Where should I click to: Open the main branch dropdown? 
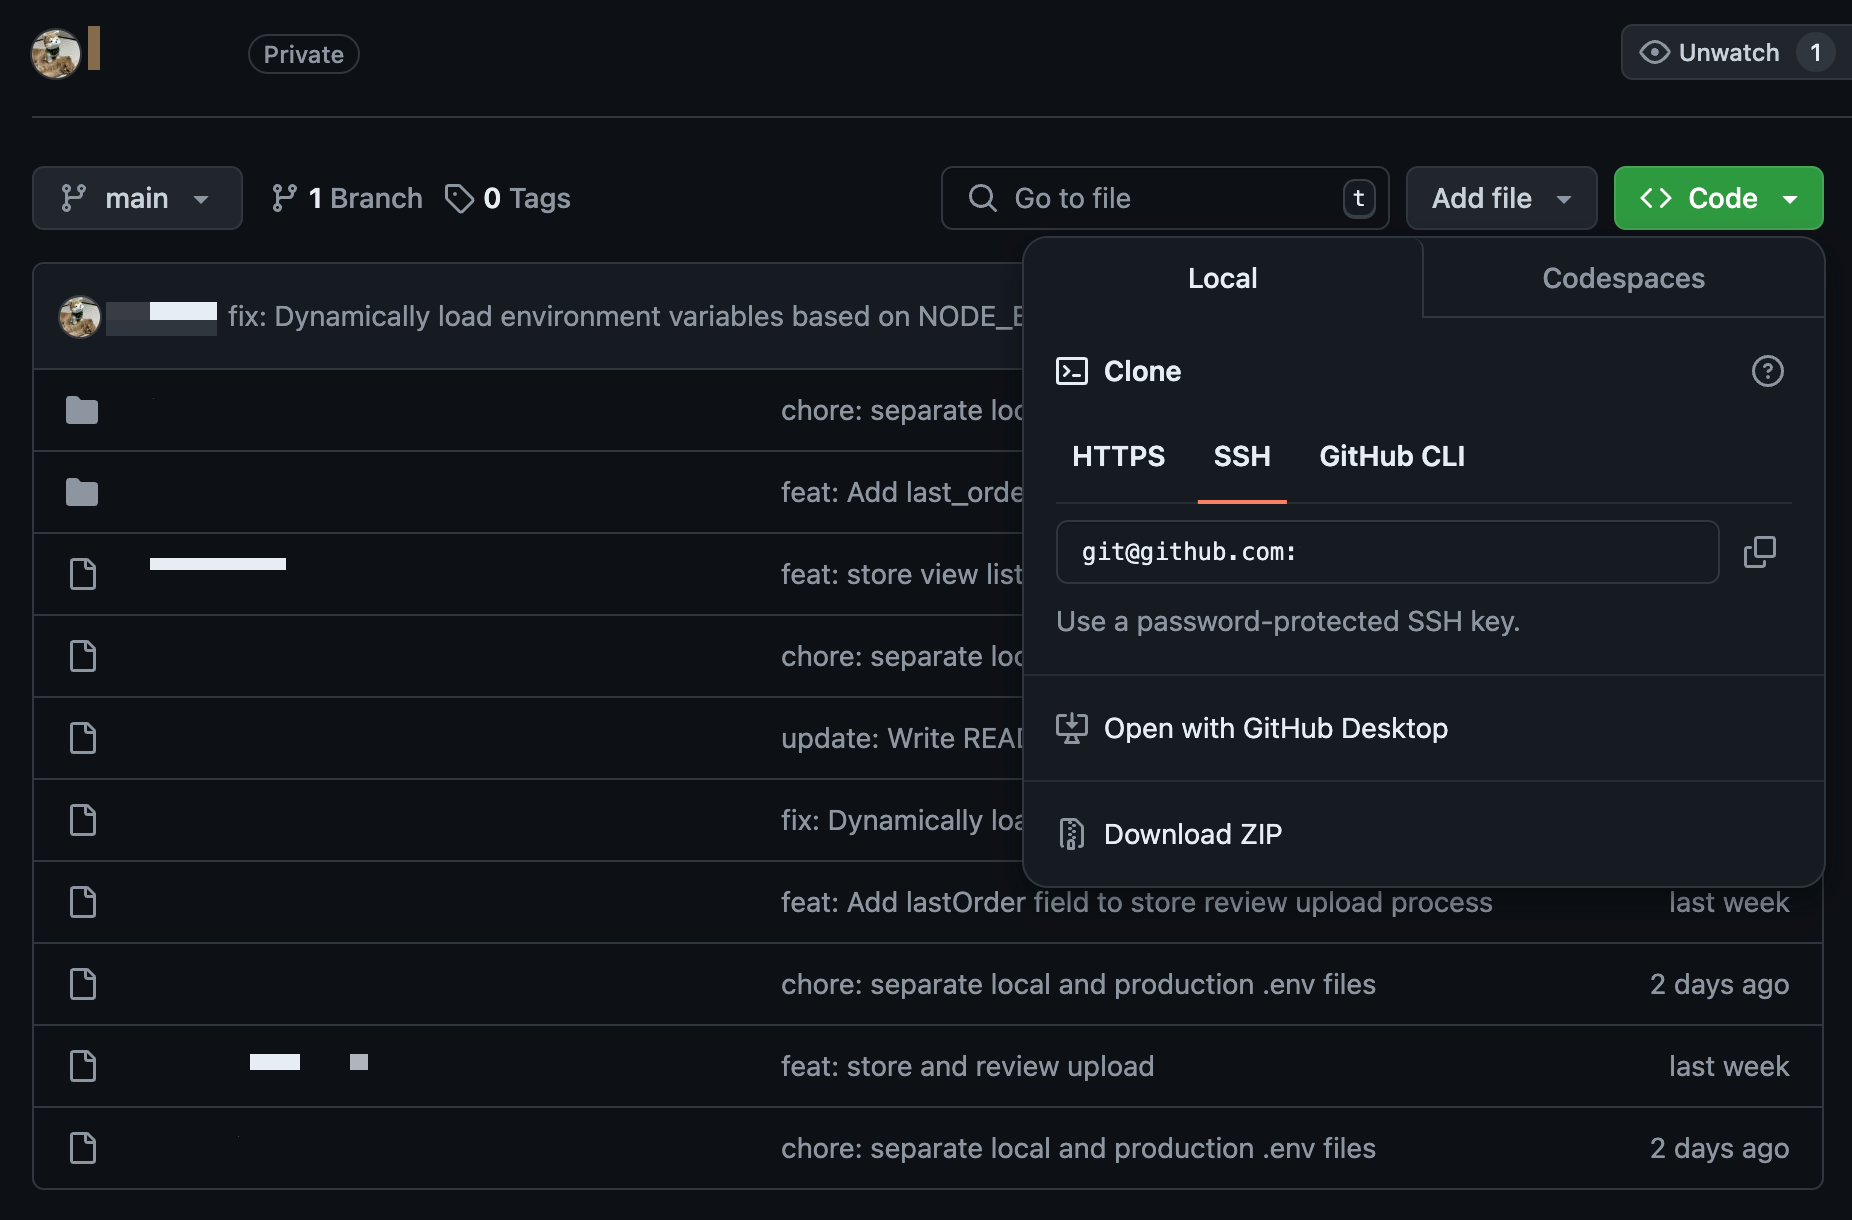[x=137, y=198]
